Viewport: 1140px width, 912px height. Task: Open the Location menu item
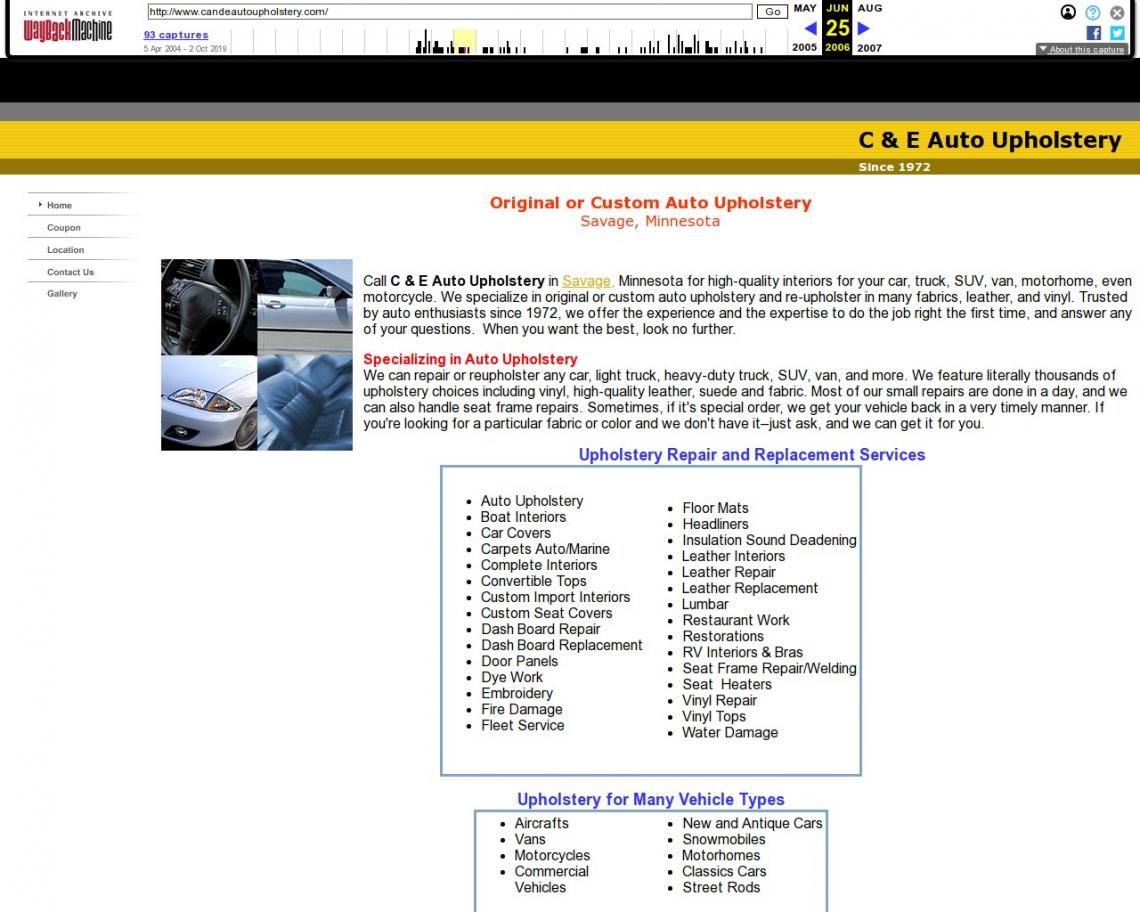pos(65,249)
